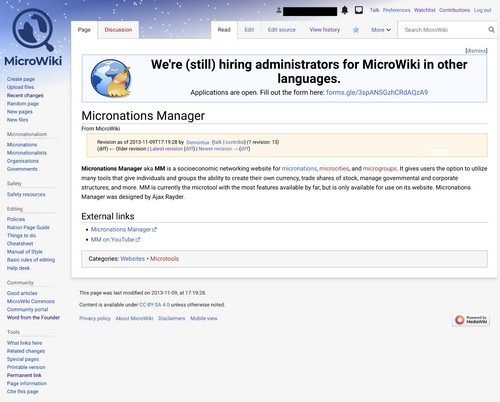Open Upload files
The image size is (500, 402).
click(x=20, y=87)
